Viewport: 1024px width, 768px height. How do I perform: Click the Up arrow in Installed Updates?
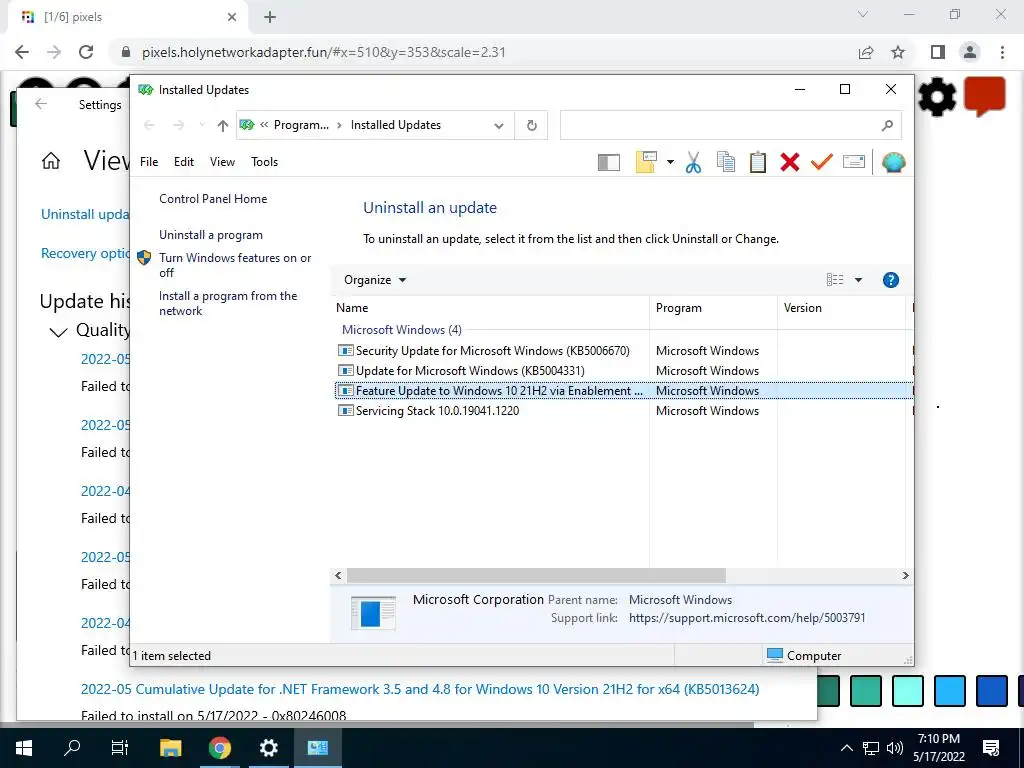(223, 125)
